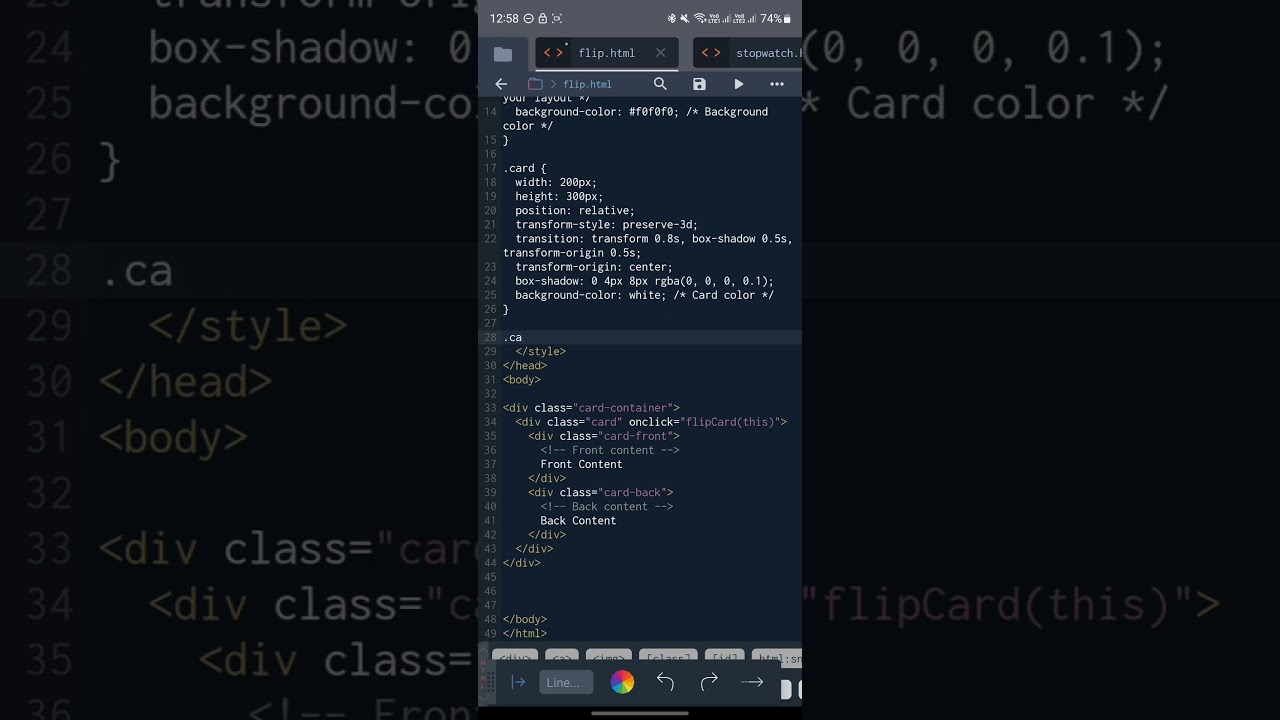Redo the last edit
The height and width of the screenshot is (720, 1280).
[709, 682]
